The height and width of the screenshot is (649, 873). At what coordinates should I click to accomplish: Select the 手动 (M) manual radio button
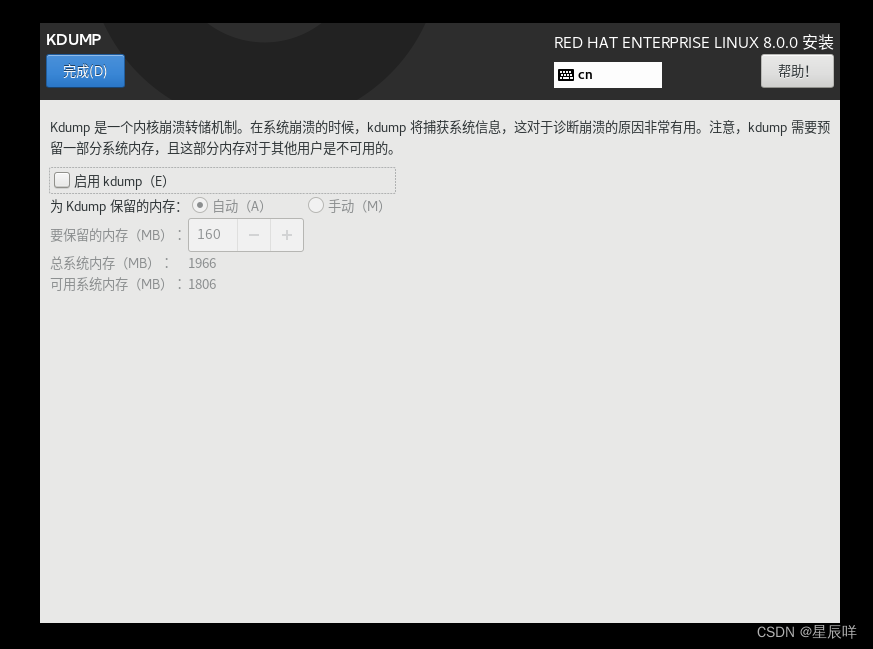tap(316, 206)
